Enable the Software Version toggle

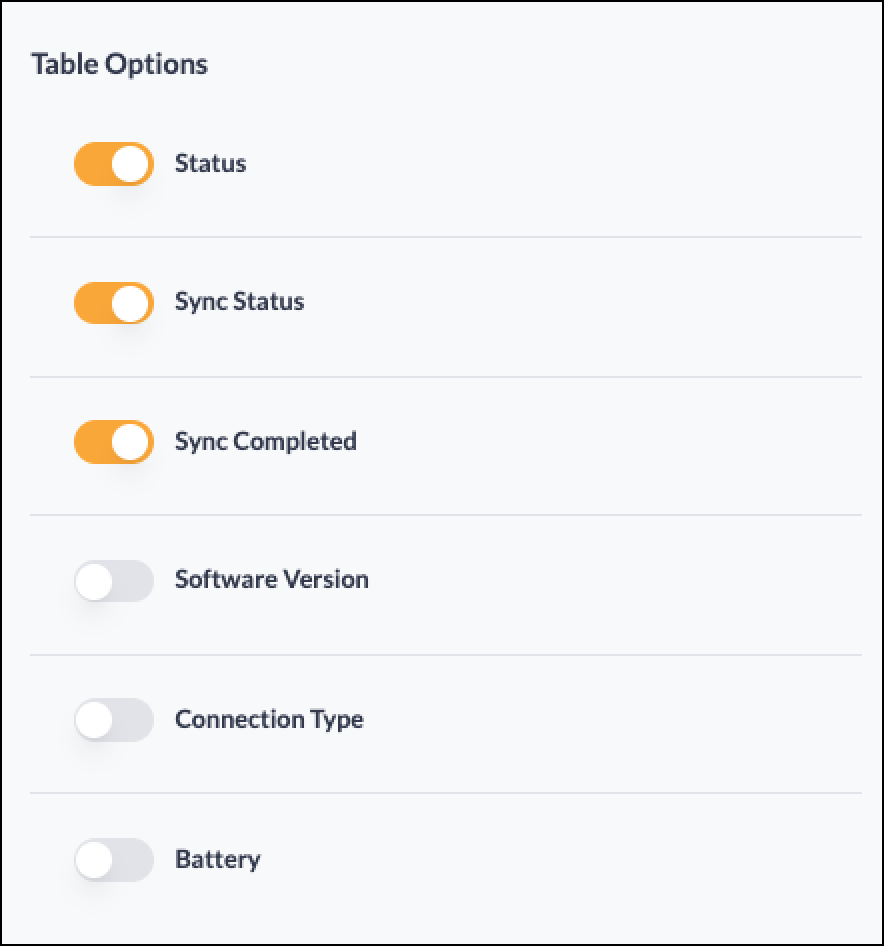pyautogui.click(x=114, y=581)
